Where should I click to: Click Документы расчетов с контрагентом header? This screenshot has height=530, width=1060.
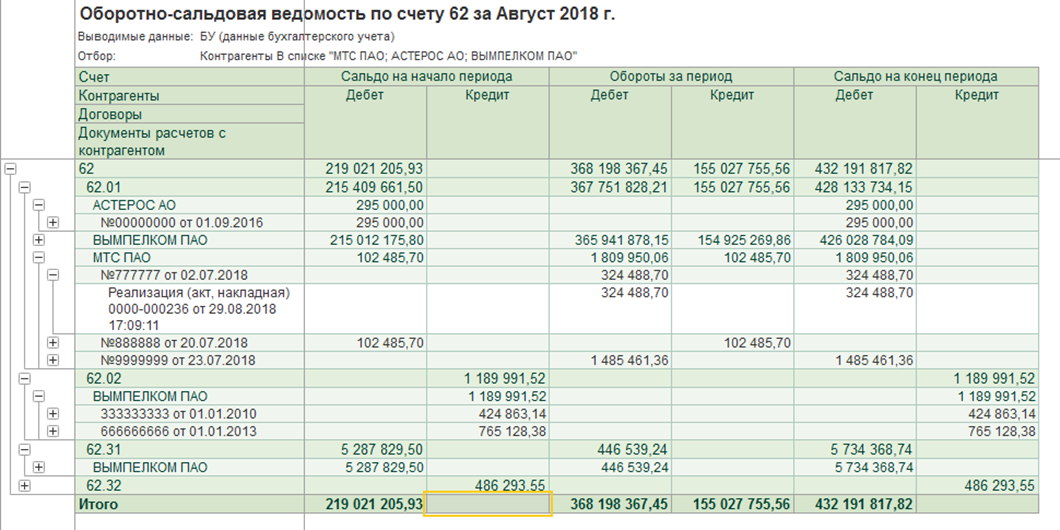pos(190,142)
